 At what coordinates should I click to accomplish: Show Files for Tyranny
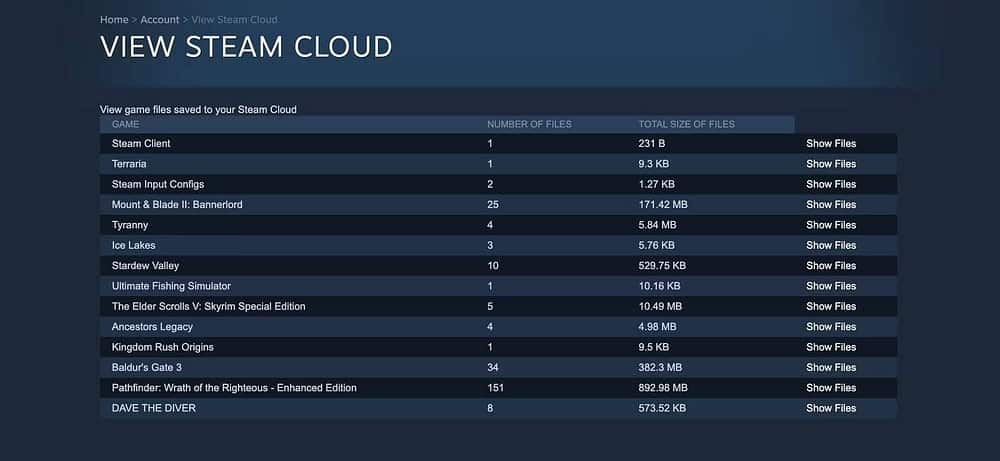click(831, 225)
